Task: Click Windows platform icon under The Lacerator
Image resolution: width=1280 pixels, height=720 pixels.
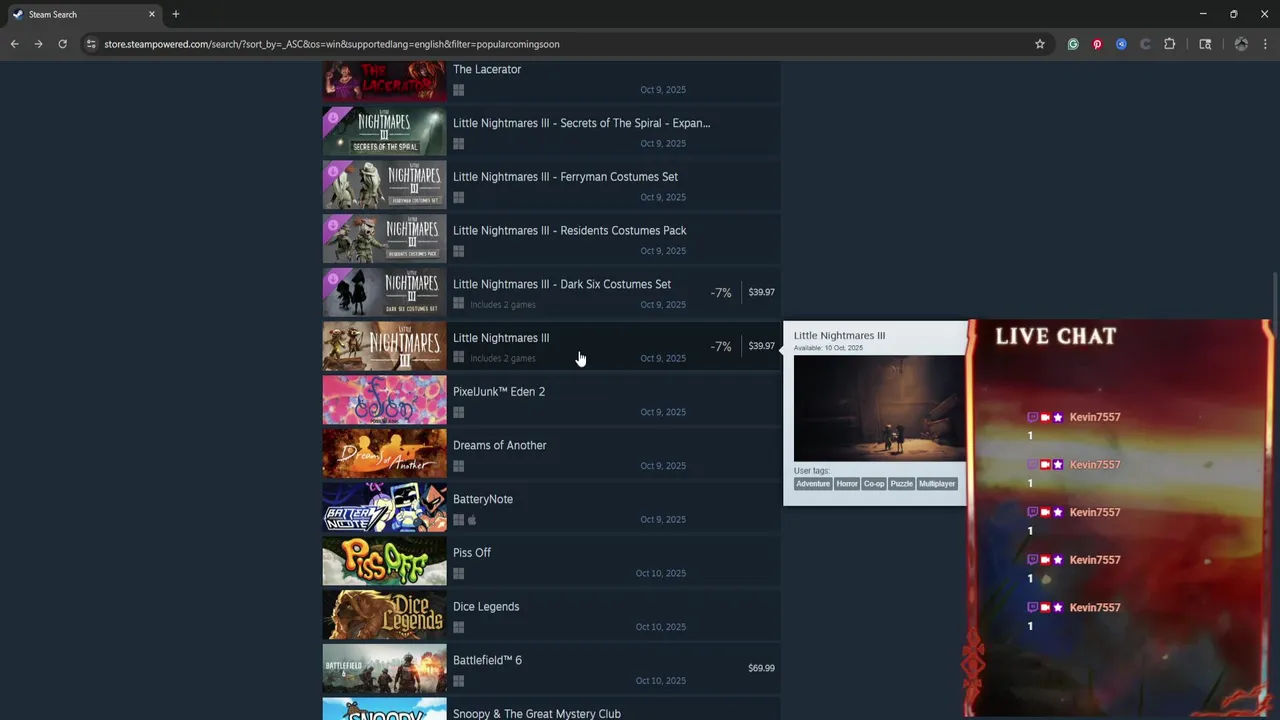Action: coord(458,90)
